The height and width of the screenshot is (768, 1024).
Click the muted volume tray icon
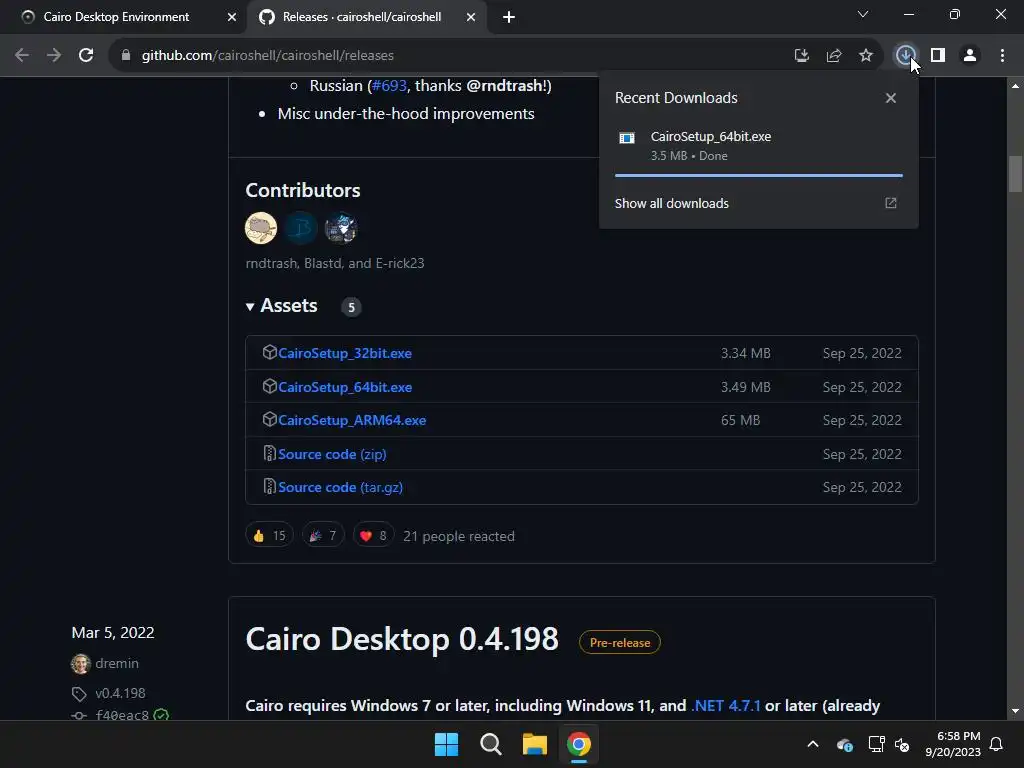pos(902,744)
